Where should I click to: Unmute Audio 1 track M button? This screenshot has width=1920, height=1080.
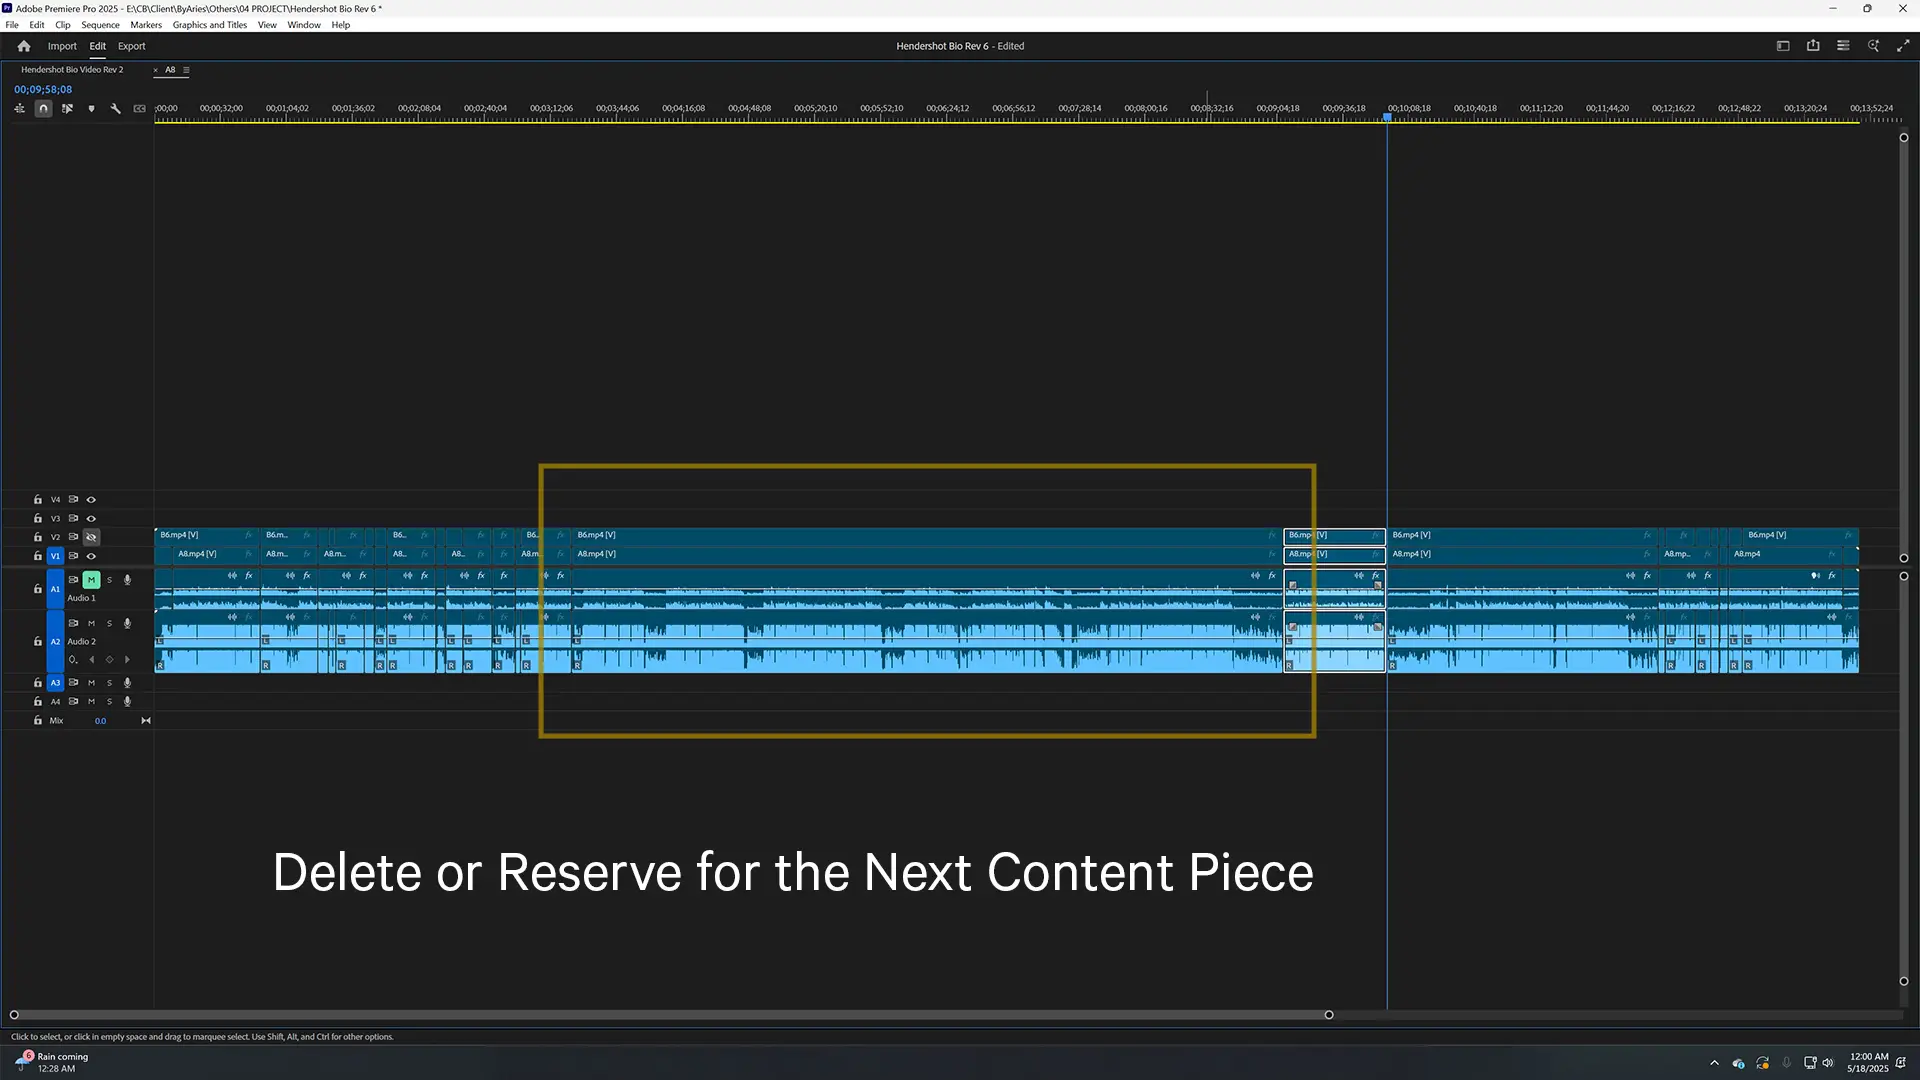(91, 580)
